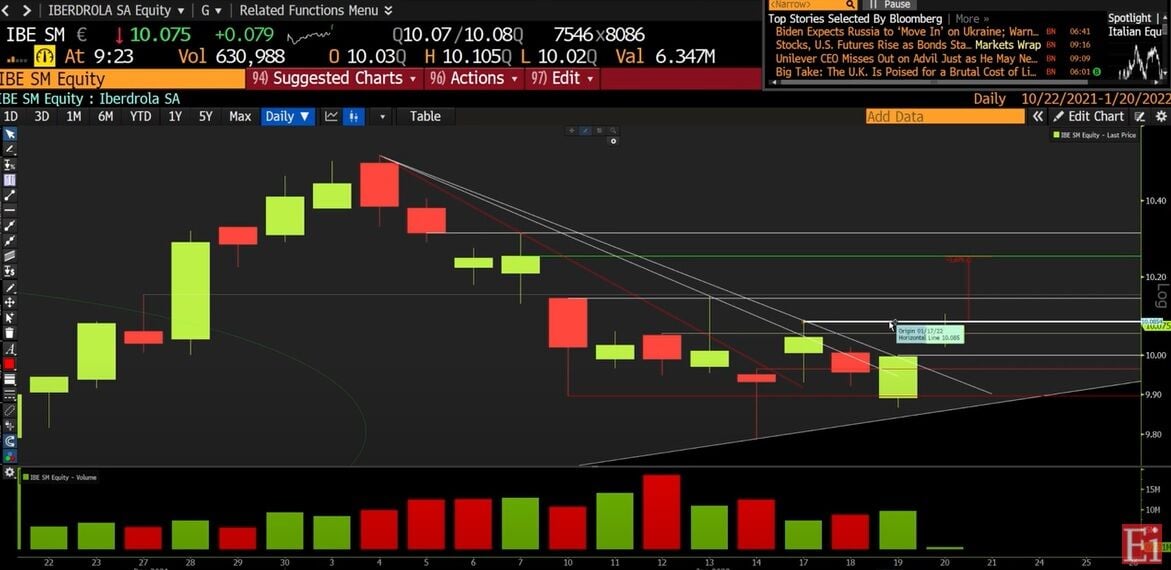Open Related Functions Menu
Viewport: 1171px width, 570px height.
(315, 10)
